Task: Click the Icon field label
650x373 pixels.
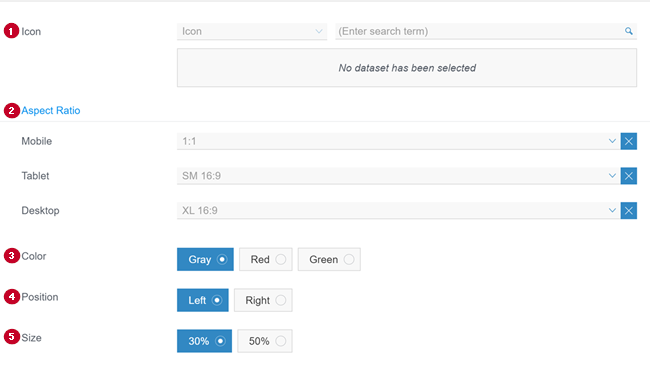Action: 31,31
